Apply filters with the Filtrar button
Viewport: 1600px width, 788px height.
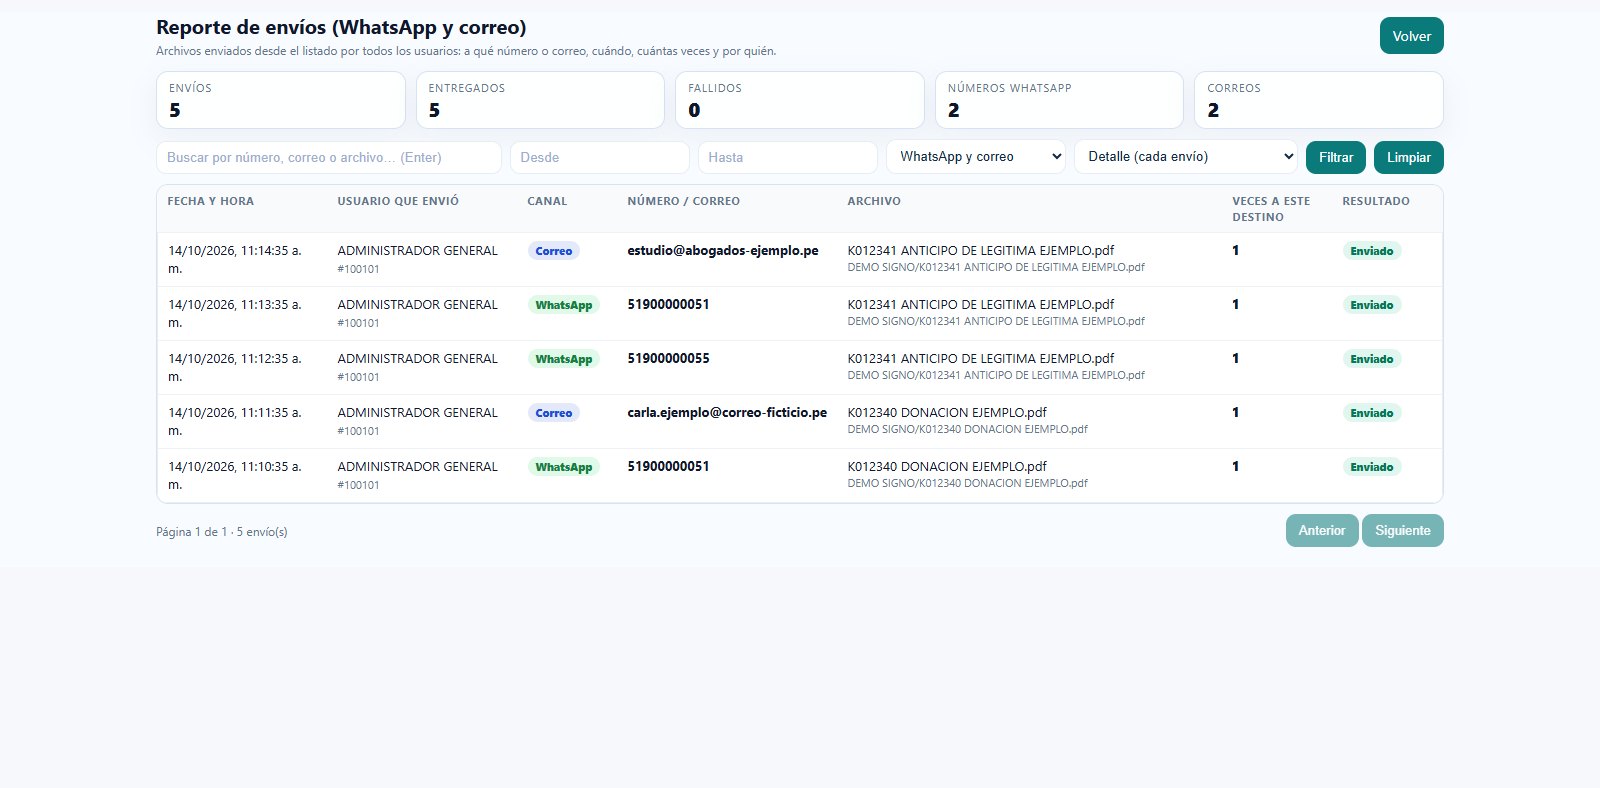click(1336, 157)
